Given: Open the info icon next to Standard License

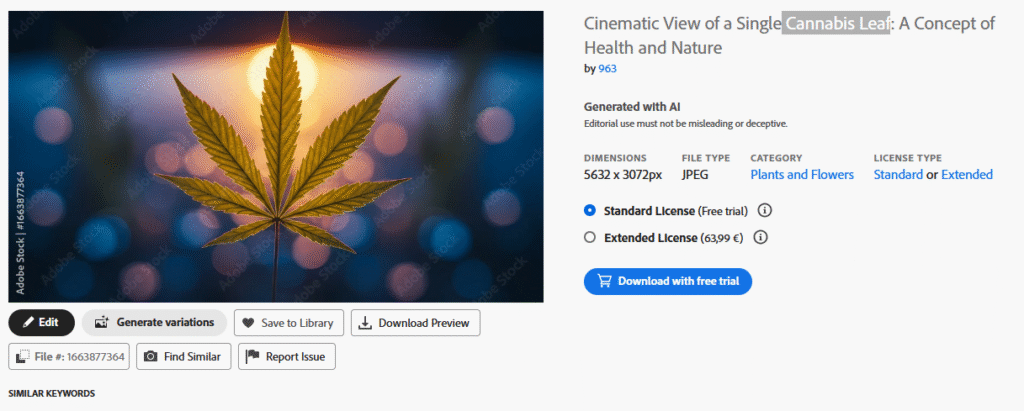Looking at the screenshot, I should pyautogui.click(x=764, y=211).
